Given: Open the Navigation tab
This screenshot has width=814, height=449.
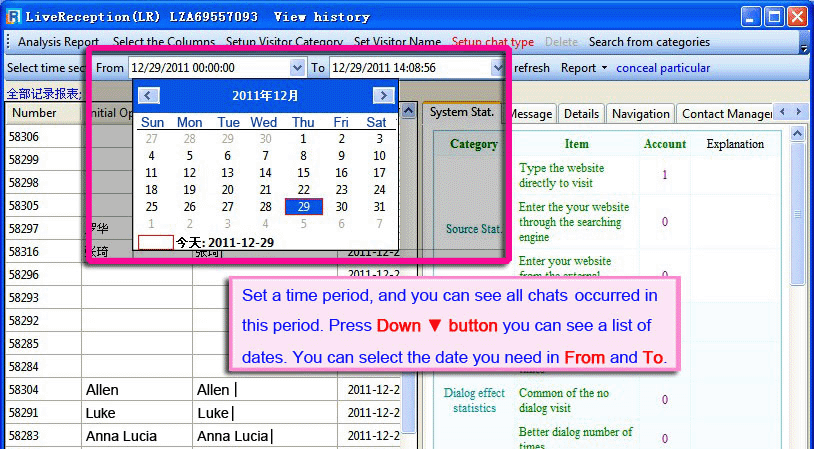Looking at the screenshot, I should (x=641, y=114).
